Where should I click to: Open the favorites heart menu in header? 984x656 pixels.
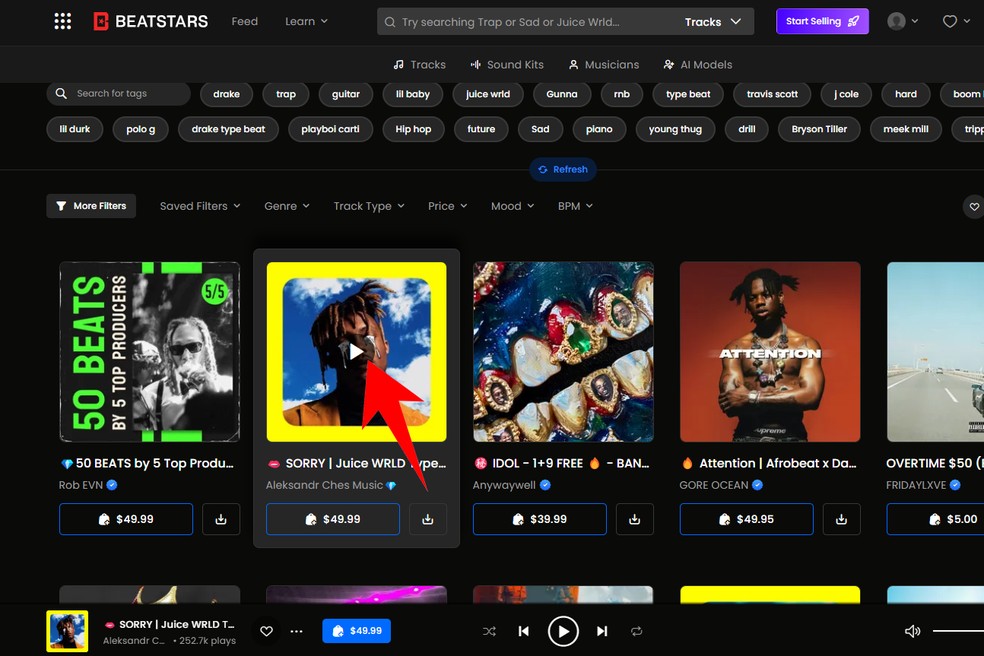pos(956,21)
